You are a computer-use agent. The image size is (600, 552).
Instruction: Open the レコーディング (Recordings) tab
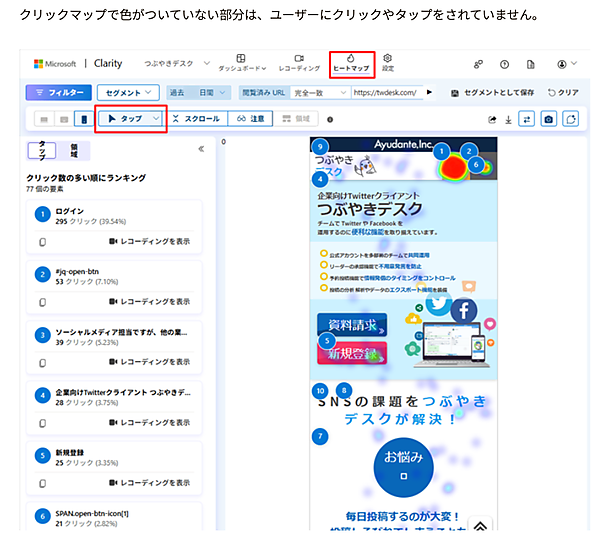coord(299,64)
